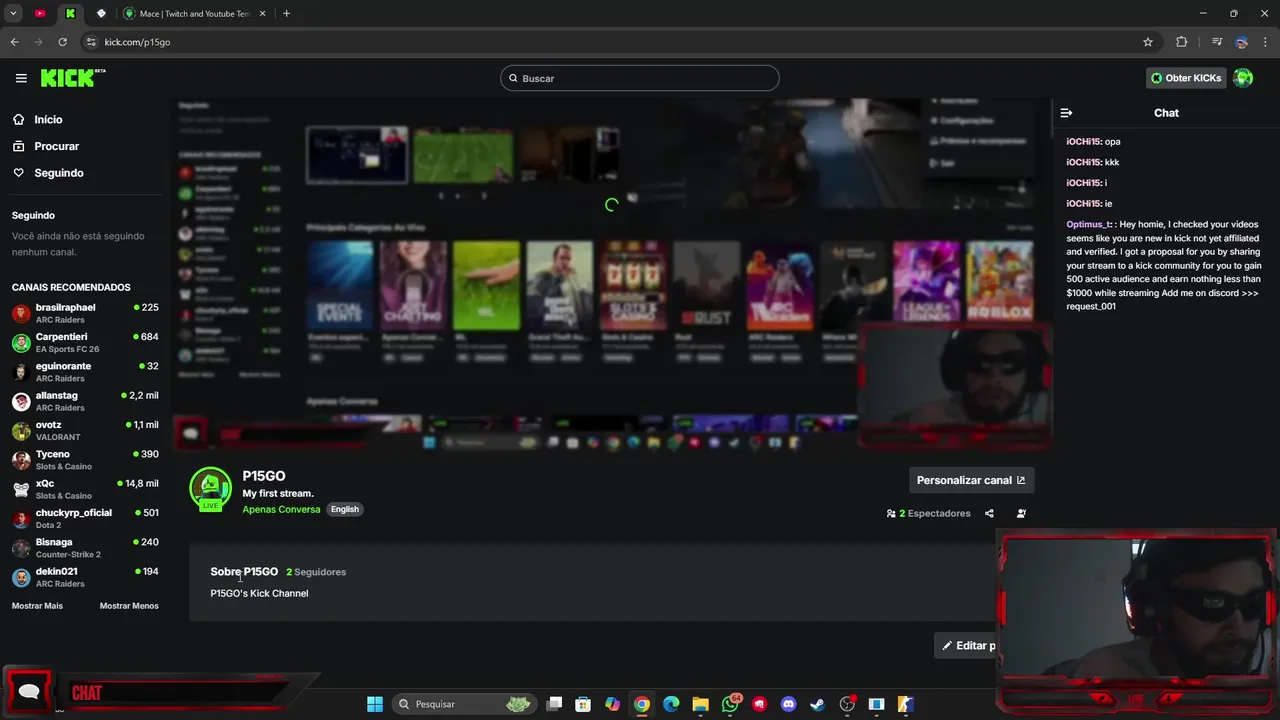
Task: Open Tyceno Slots & Casino channel
Action: pos(85,460)
